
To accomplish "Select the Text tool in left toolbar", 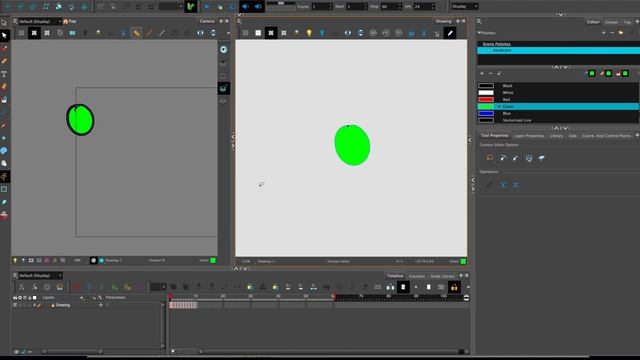I will coord(4,74).
